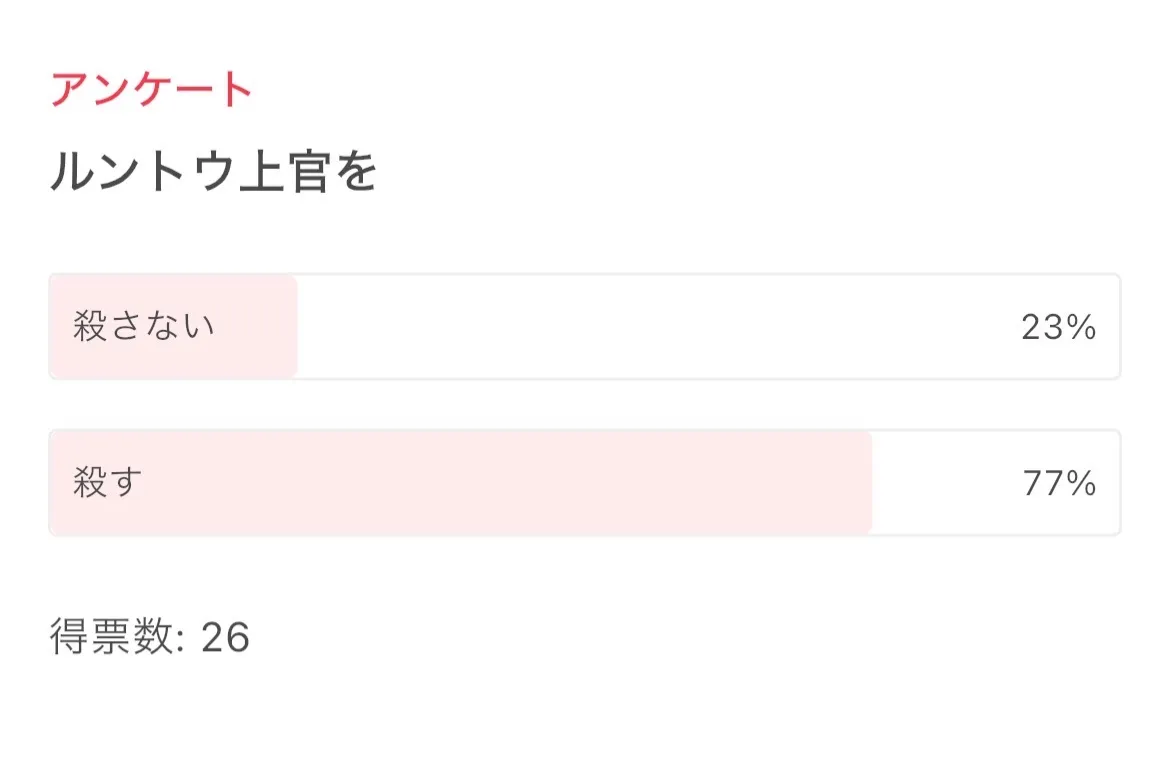
Task: Click the 殺さない label text
Action: (144, 327)
